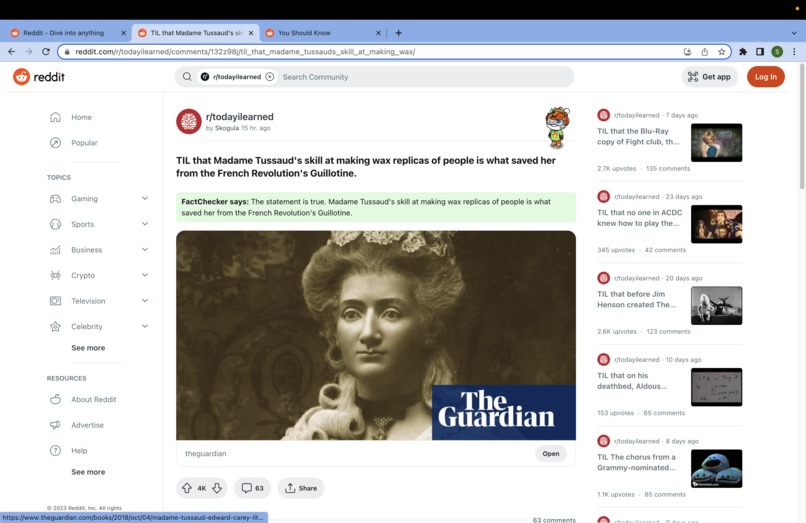Expand the Sports topic chevron
Viewport: 806px width, 523px height.
pyautogui.click(x=145, y=224)
